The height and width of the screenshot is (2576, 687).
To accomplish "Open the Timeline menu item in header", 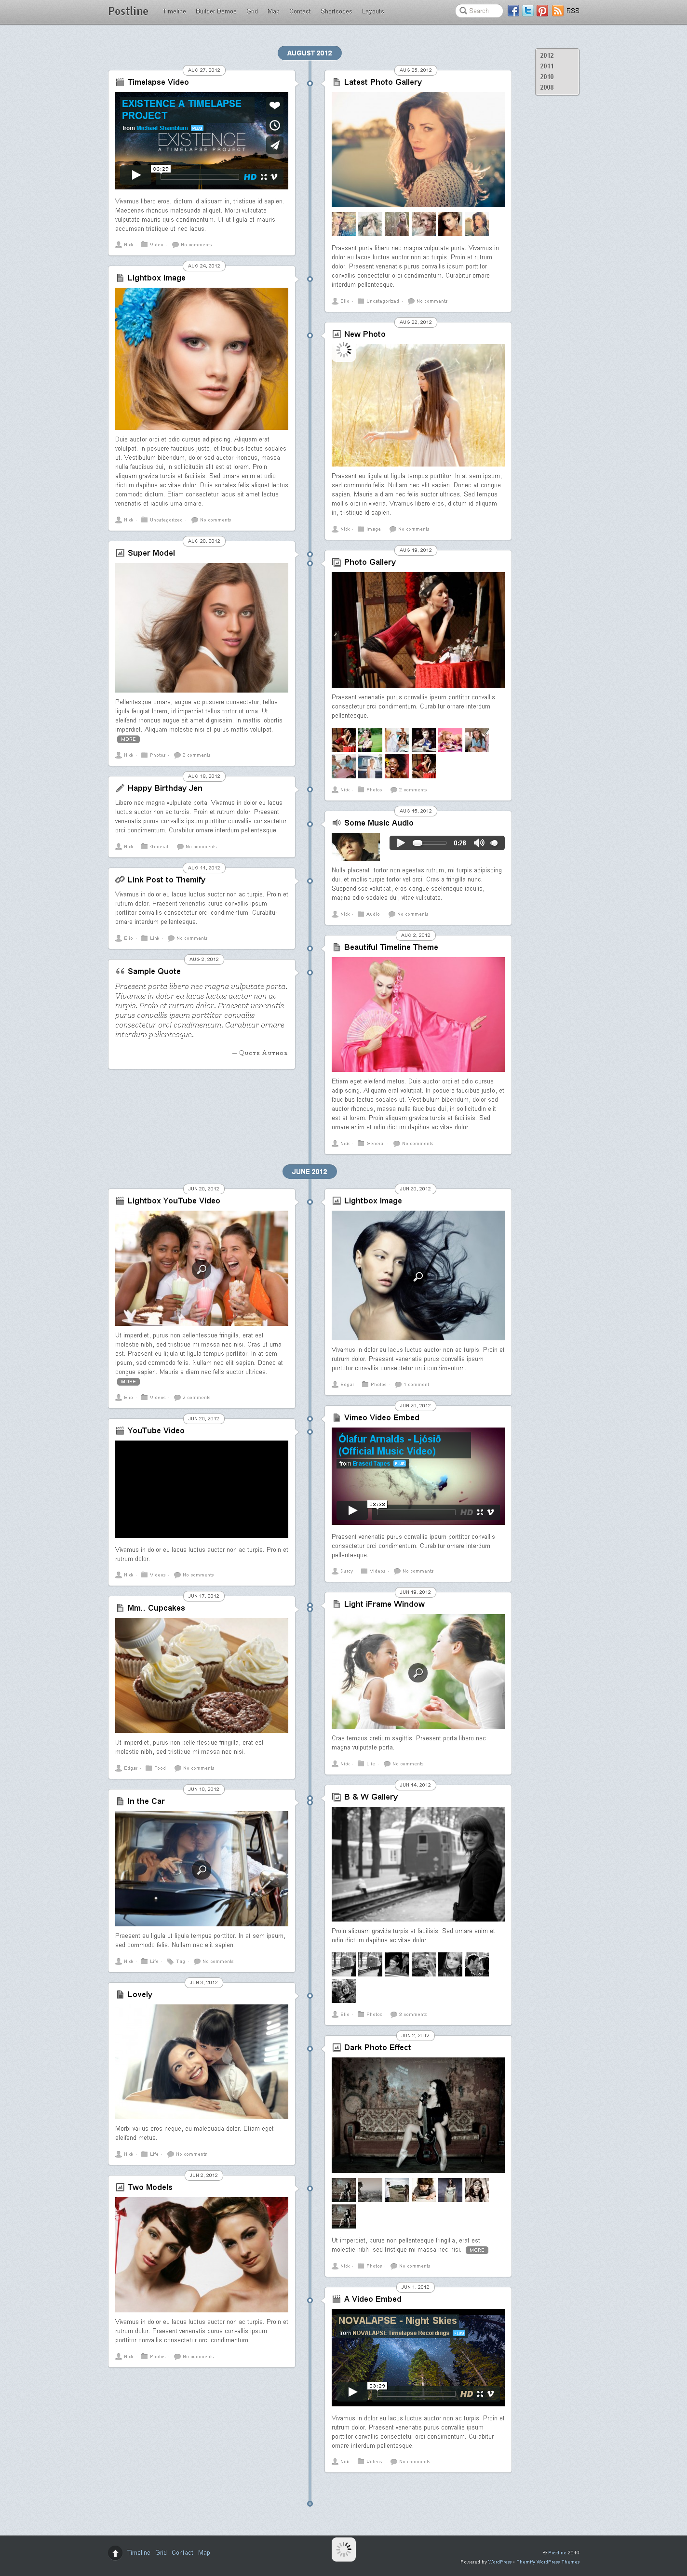I will pos(174,11).
